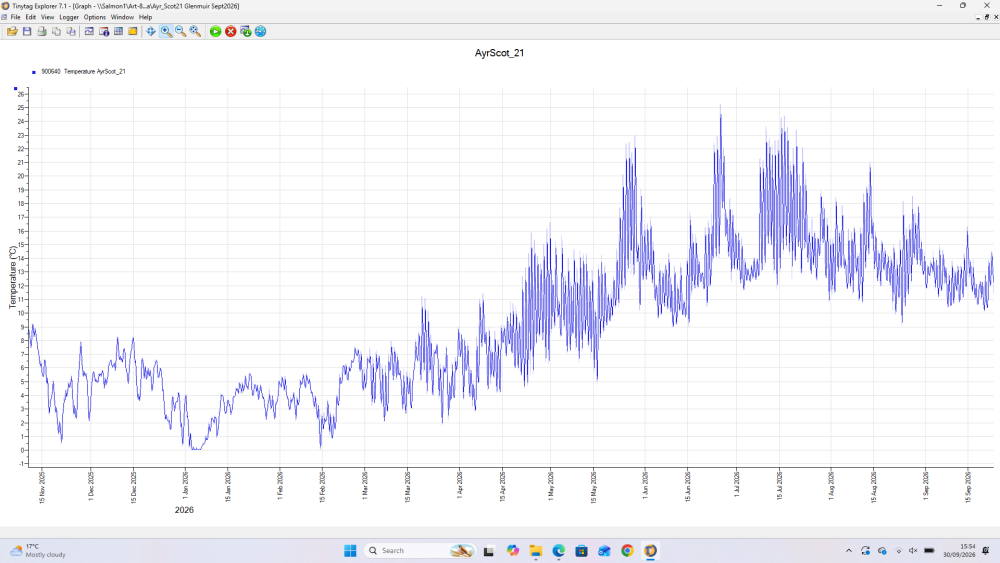Image resolution: width=1000 pixels, height=563 pixels.
Task: Select the Zoom In magnifier tool
Action: click(166, 31)
